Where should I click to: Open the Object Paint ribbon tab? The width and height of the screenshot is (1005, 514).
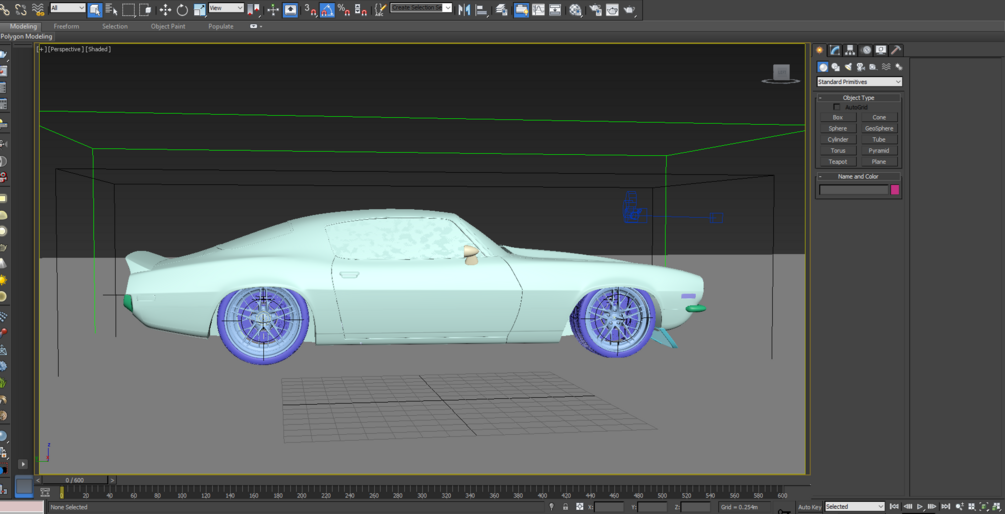[167, 27]
